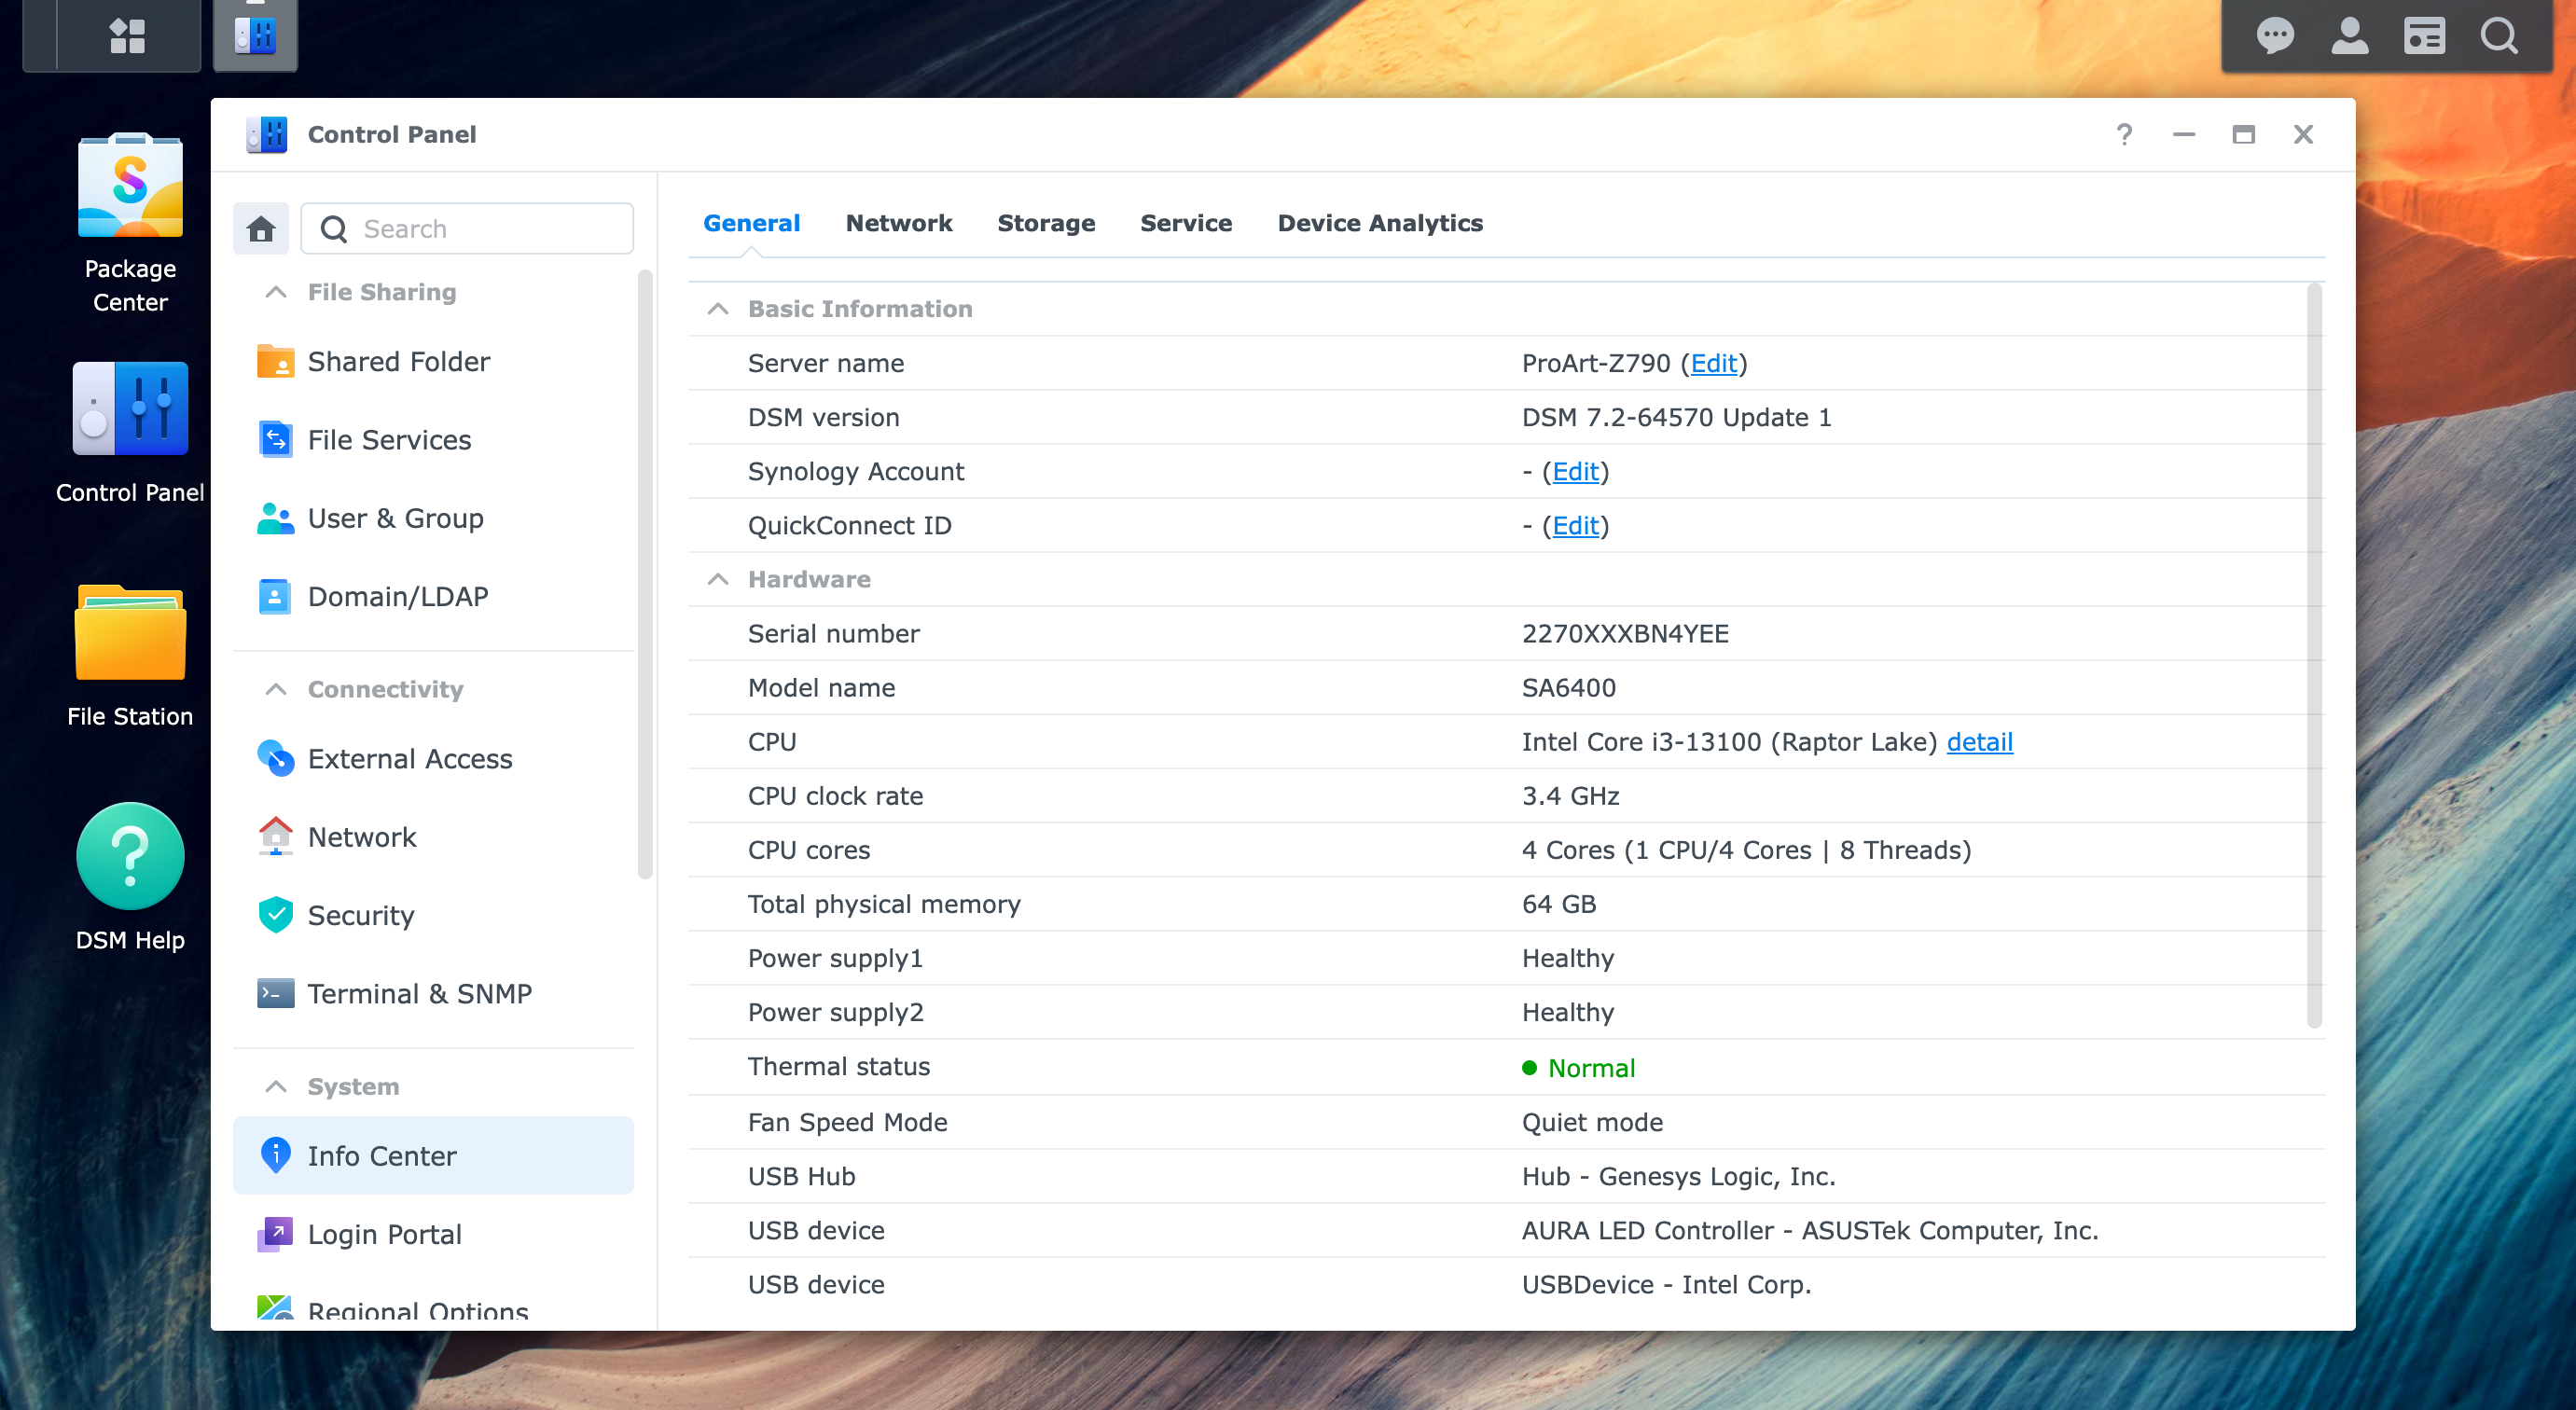
Task: Open CPU detail link
Action: click(1979, 742)
